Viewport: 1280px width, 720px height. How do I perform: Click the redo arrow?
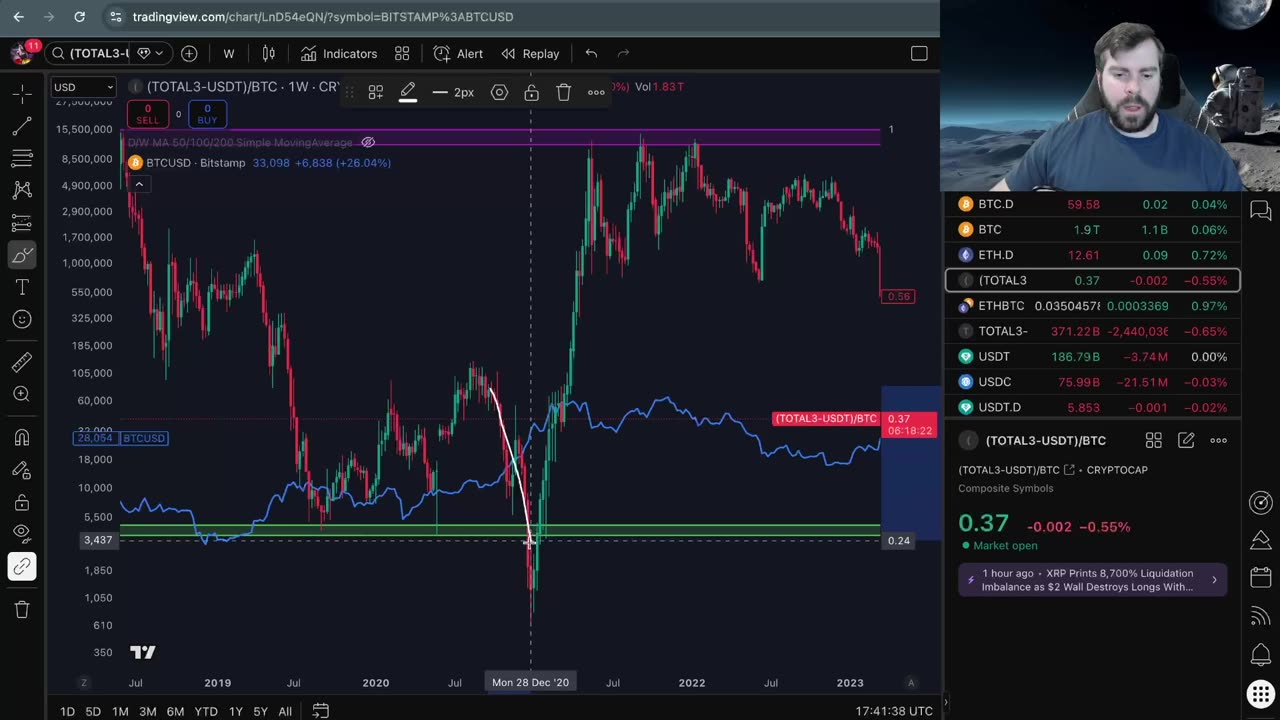pos(623,53)
